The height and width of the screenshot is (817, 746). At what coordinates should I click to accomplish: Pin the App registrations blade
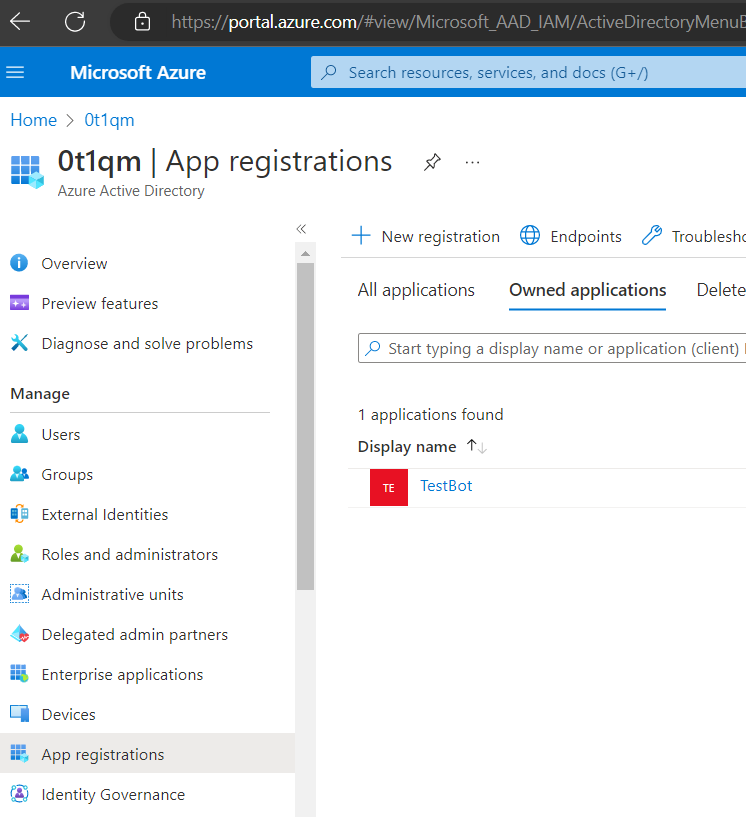tap(432, 162)
